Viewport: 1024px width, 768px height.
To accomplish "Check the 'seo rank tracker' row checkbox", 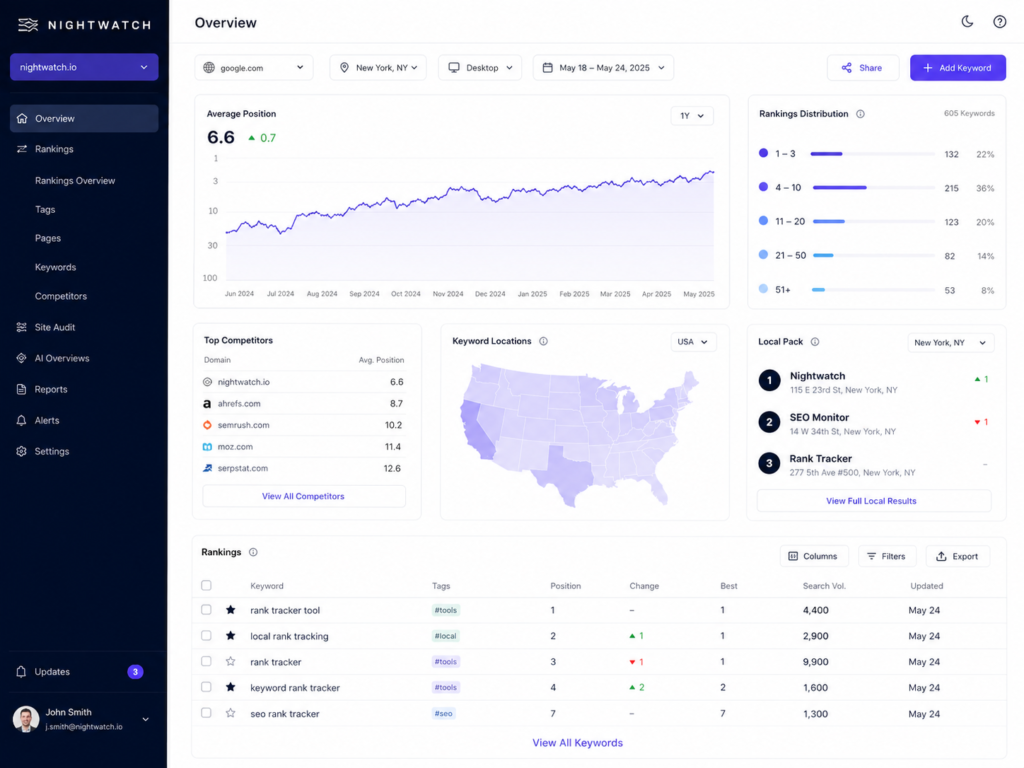I will 206,712.
